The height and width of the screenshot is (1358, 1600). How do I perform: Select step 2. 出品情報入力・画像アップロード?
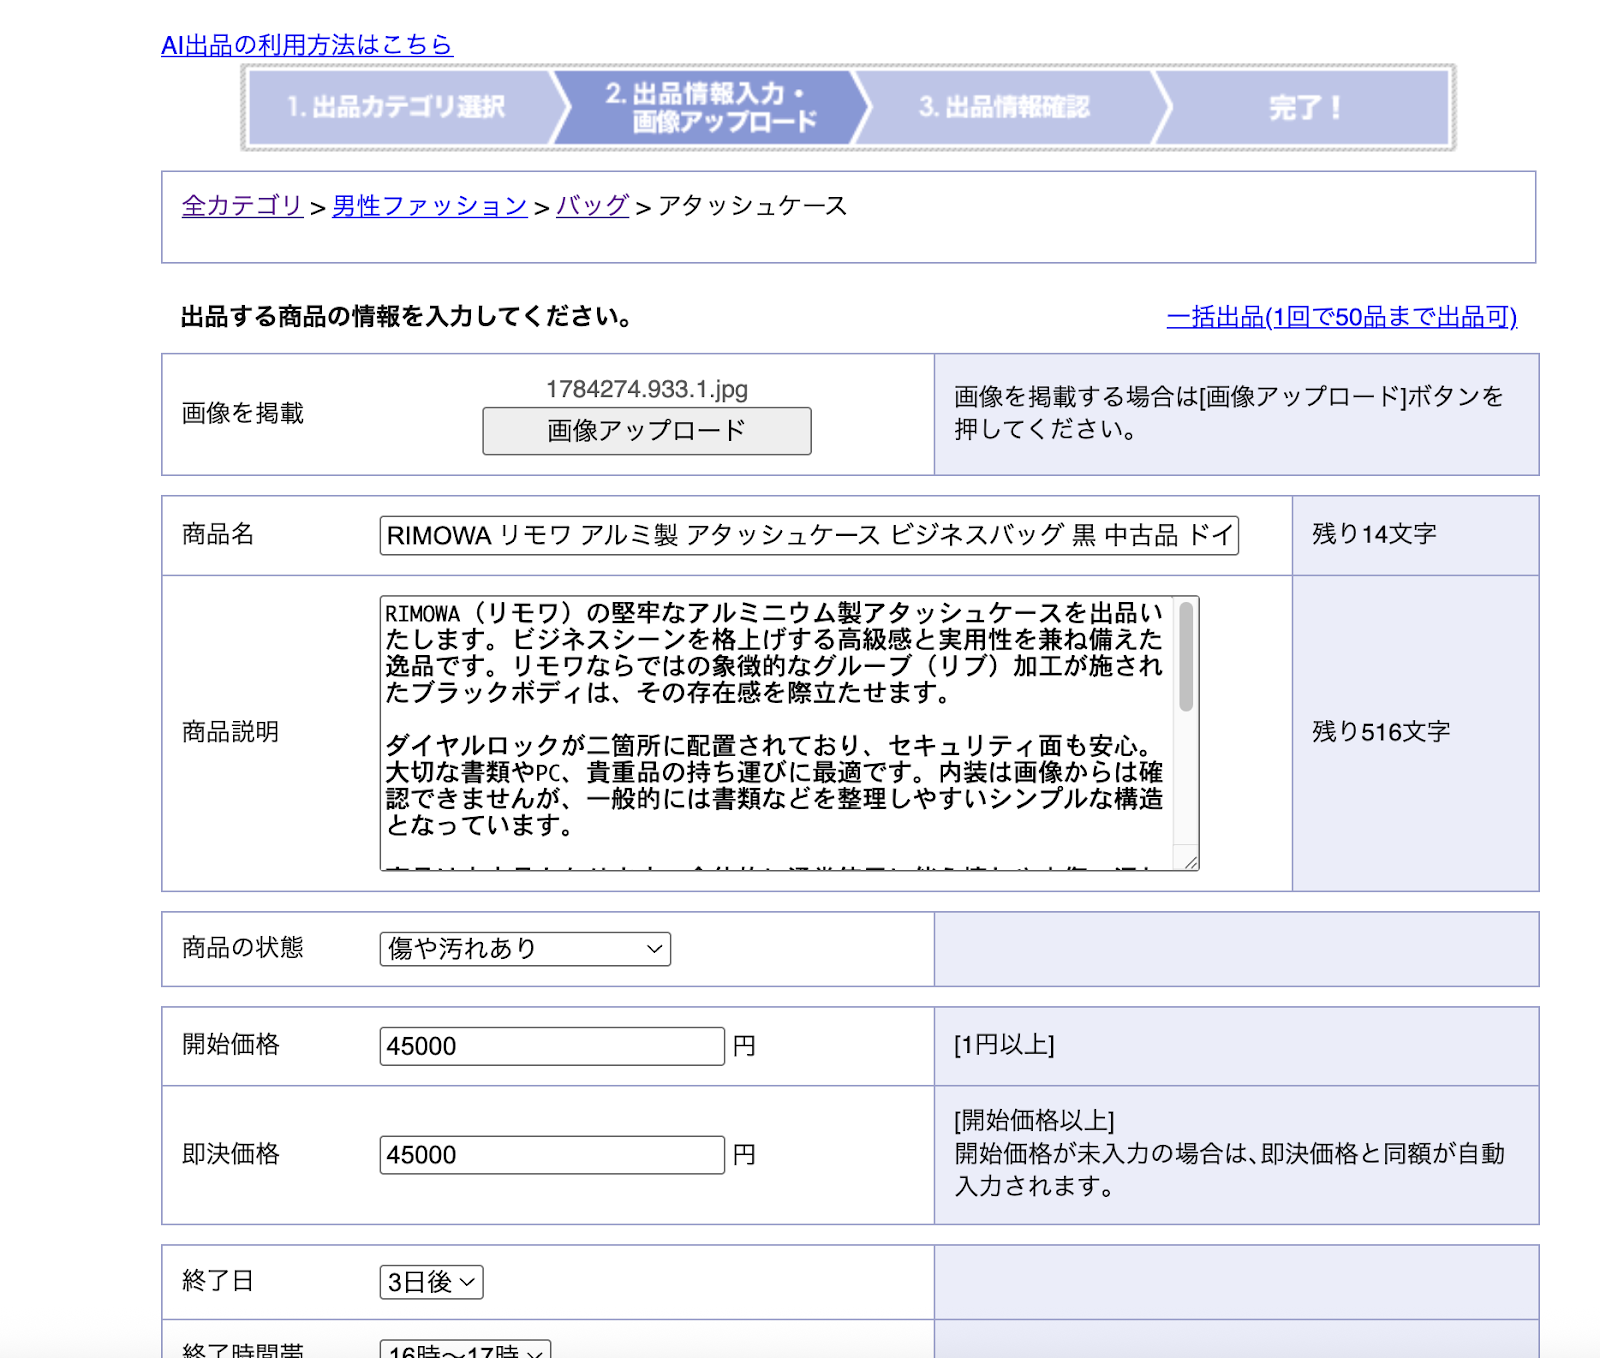click(x=710, y=107)
